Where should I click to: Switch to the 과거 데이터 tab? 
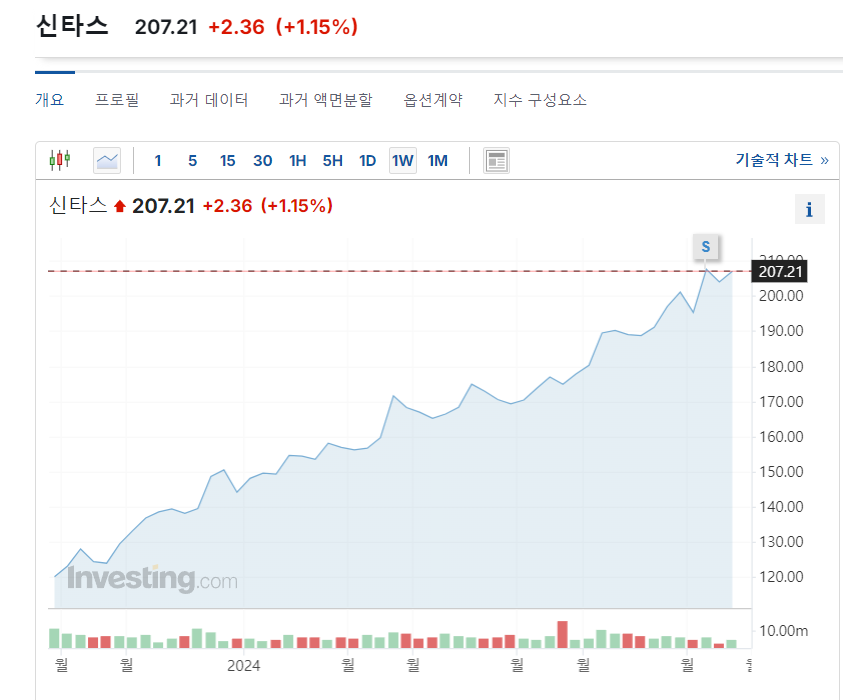pos(208,100)
